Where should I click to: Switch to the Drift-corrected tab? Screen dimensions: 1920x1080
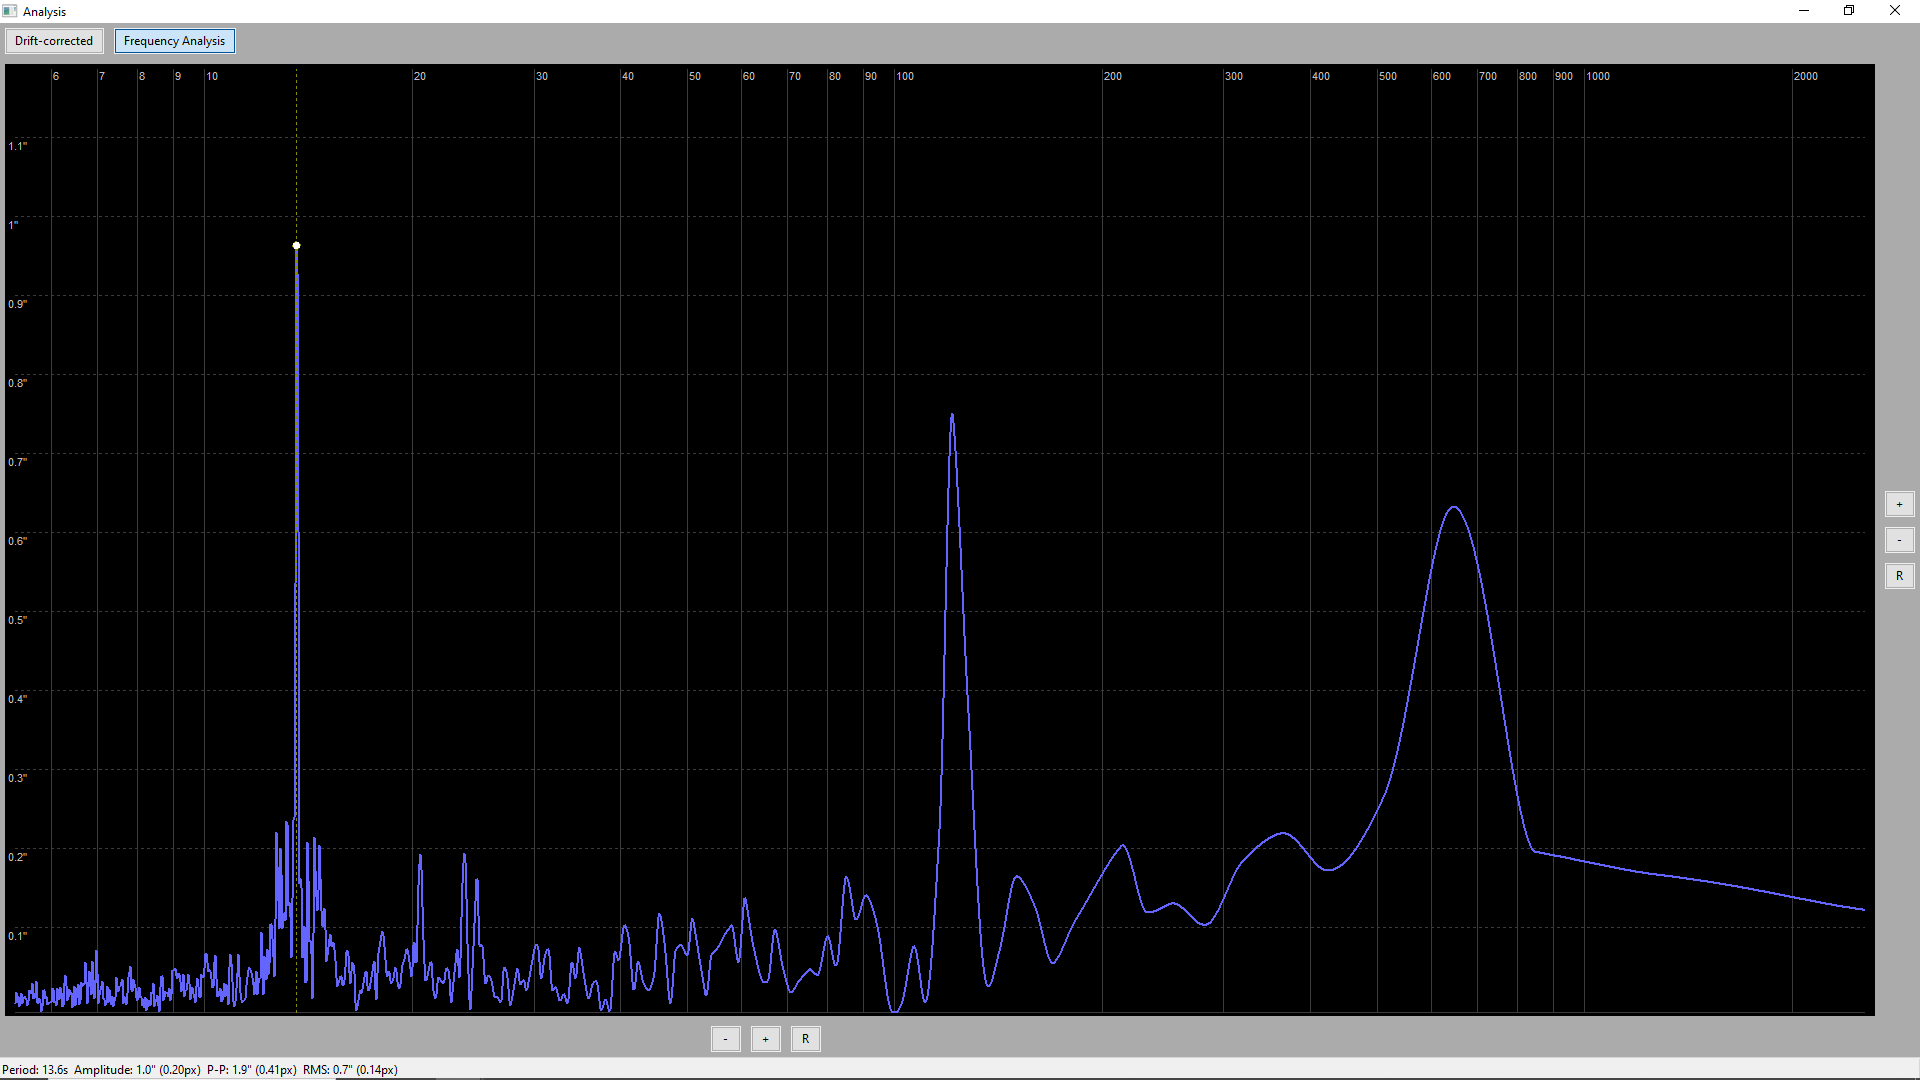point(54,41)
